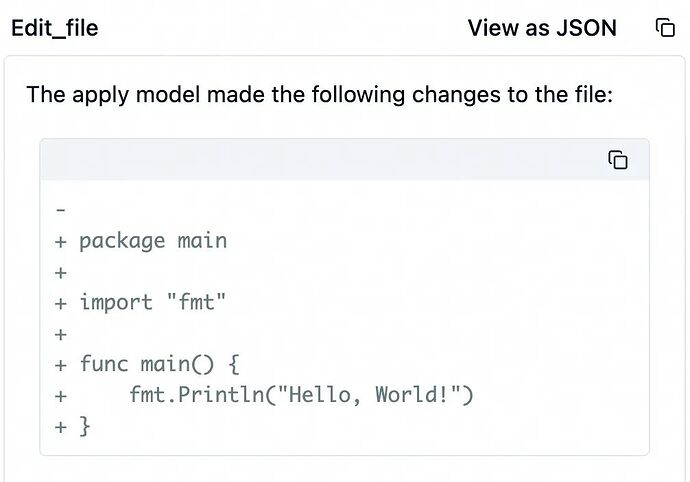Image resolution: width=690 pixels, height=482 pixels.
Task: Click the blank added line after package main
Action: click(x=61, y=272)
